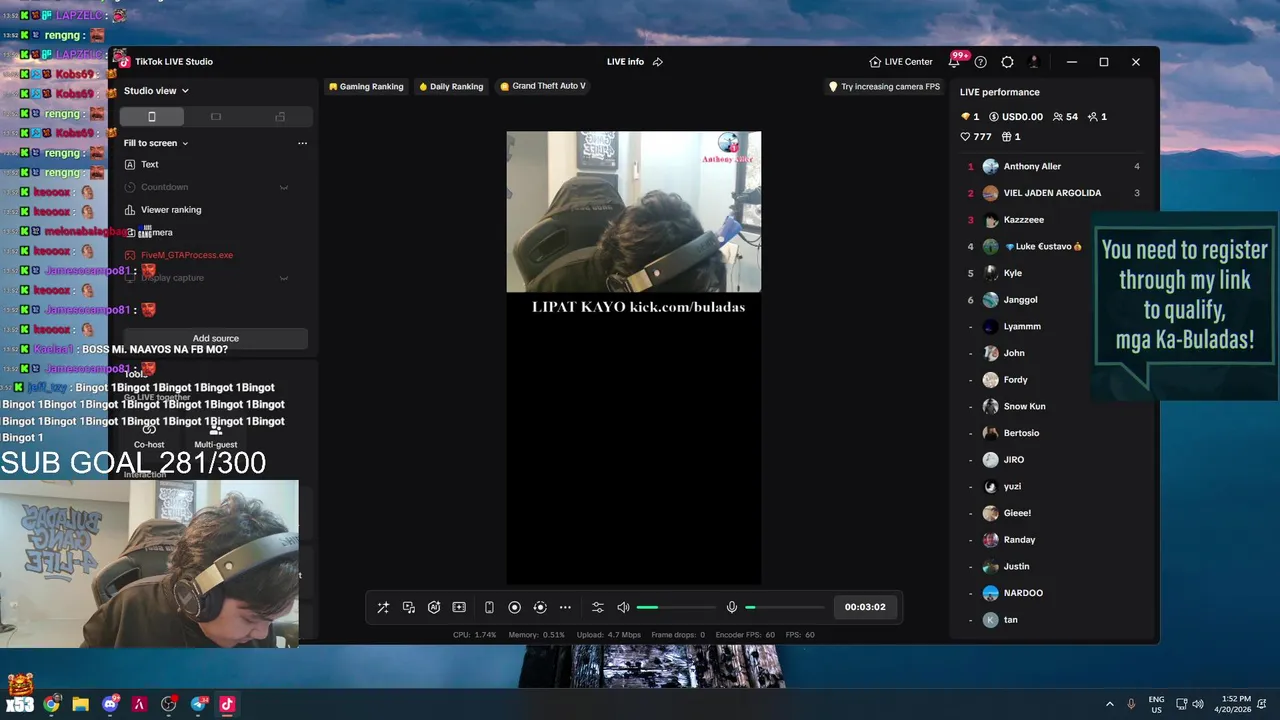Open the help question mark icon

pyautogui.click(x=981, y=62)
